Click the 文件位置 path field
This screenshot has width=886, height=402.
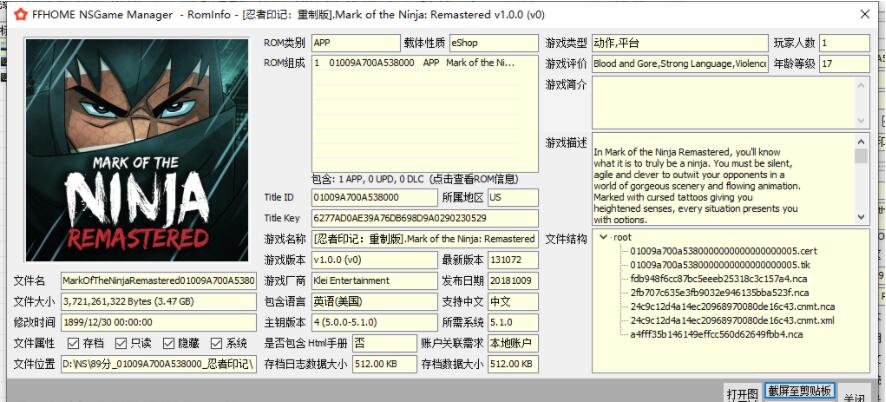coord(159,364)
